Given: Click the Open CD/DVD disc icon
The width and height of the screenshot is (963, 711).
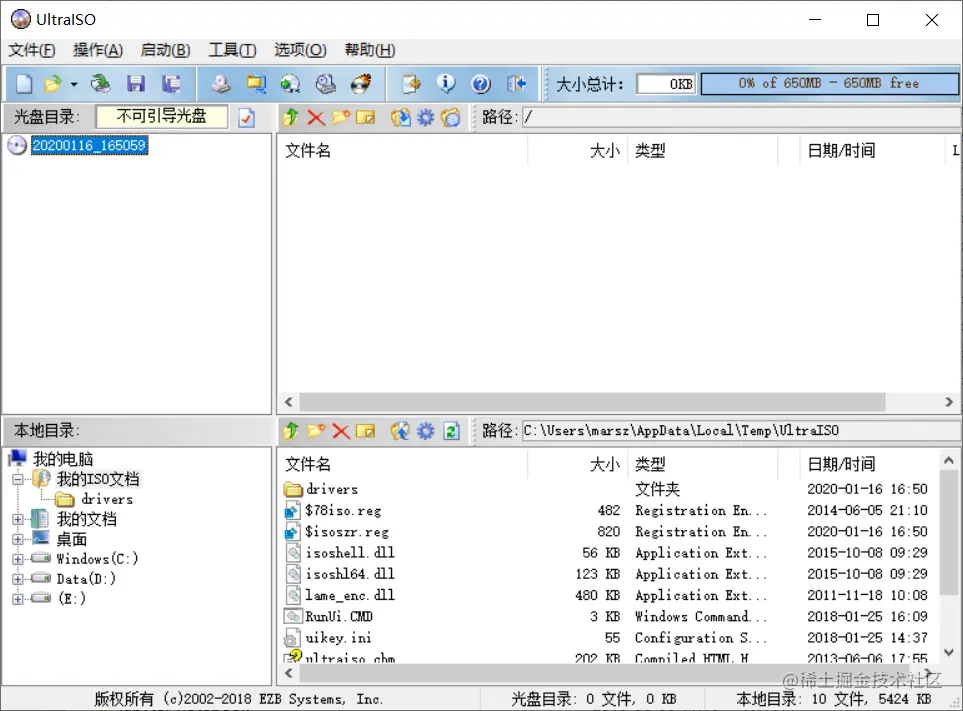Looking at the screenshot, I should 101,84.
